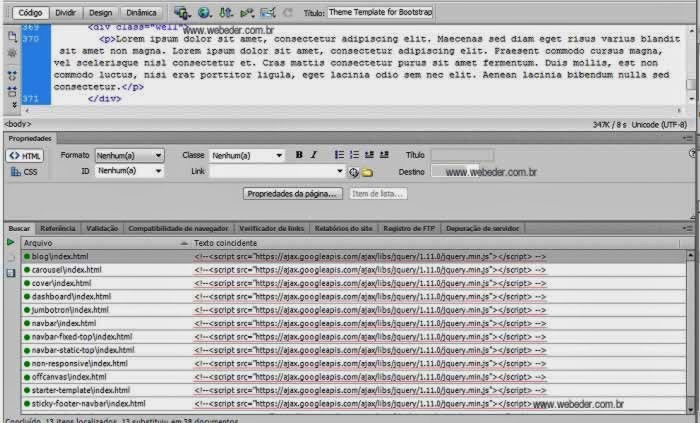Apply ordered list formatting
The height and width of the screenshot is (423, 700).
coord(354,155)
